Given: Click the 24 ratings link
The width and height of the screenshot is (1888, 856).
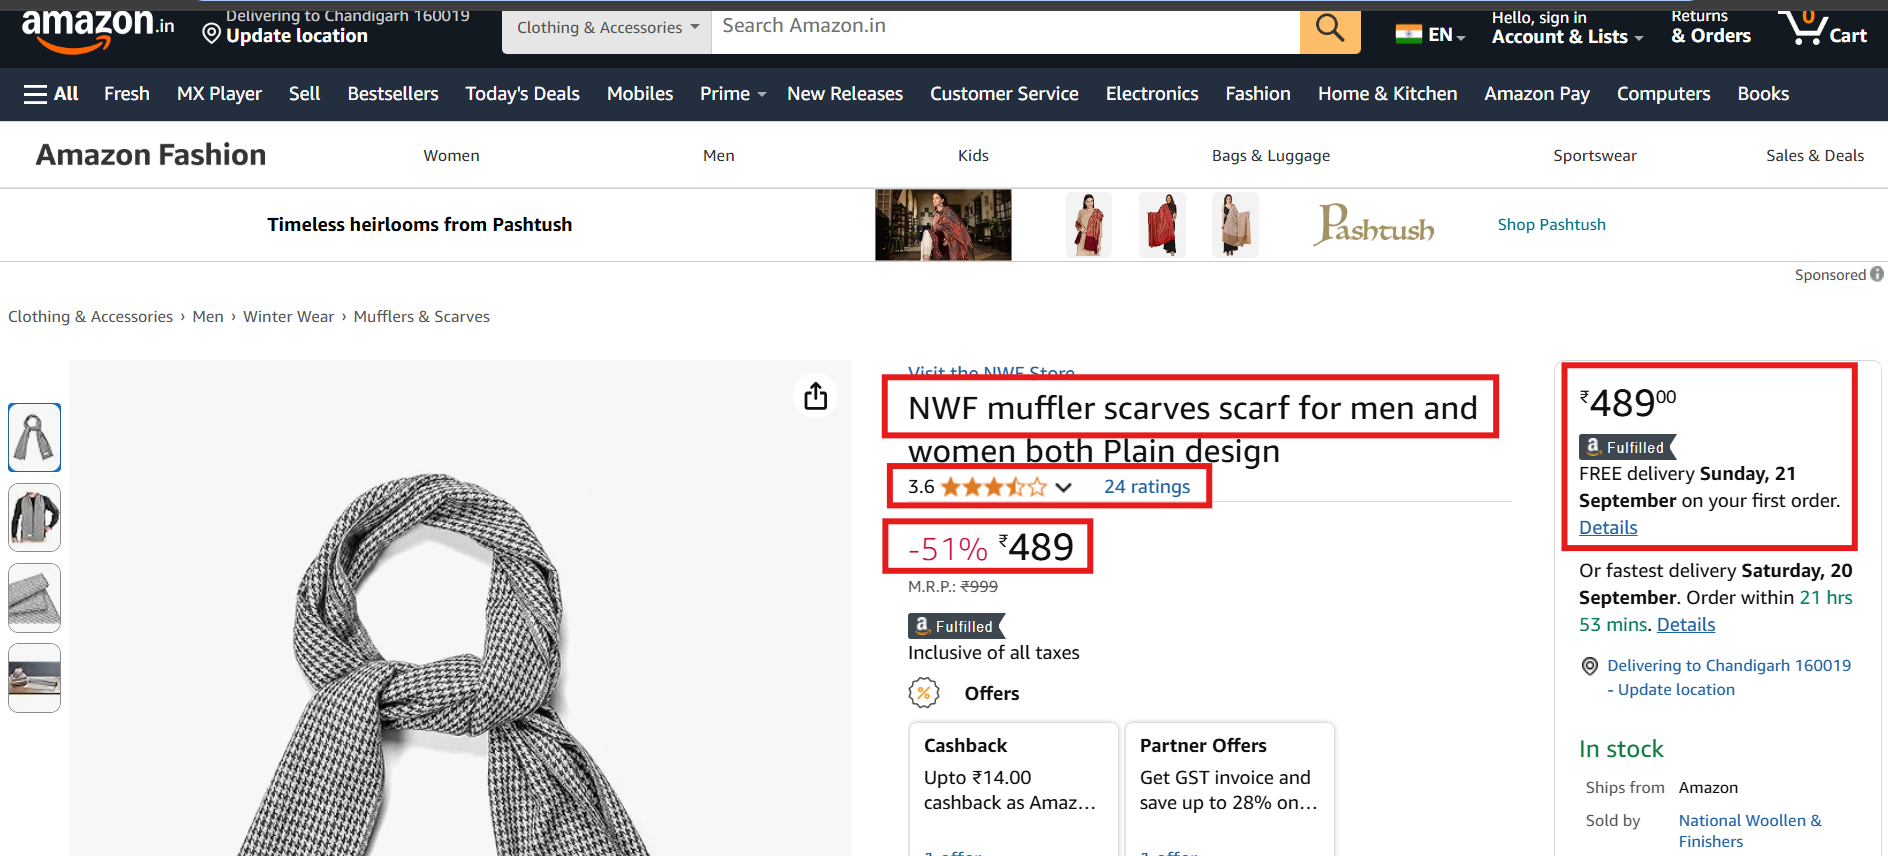Looking at the screenshot, I should pyautogui.click(x=1147, y=487).
